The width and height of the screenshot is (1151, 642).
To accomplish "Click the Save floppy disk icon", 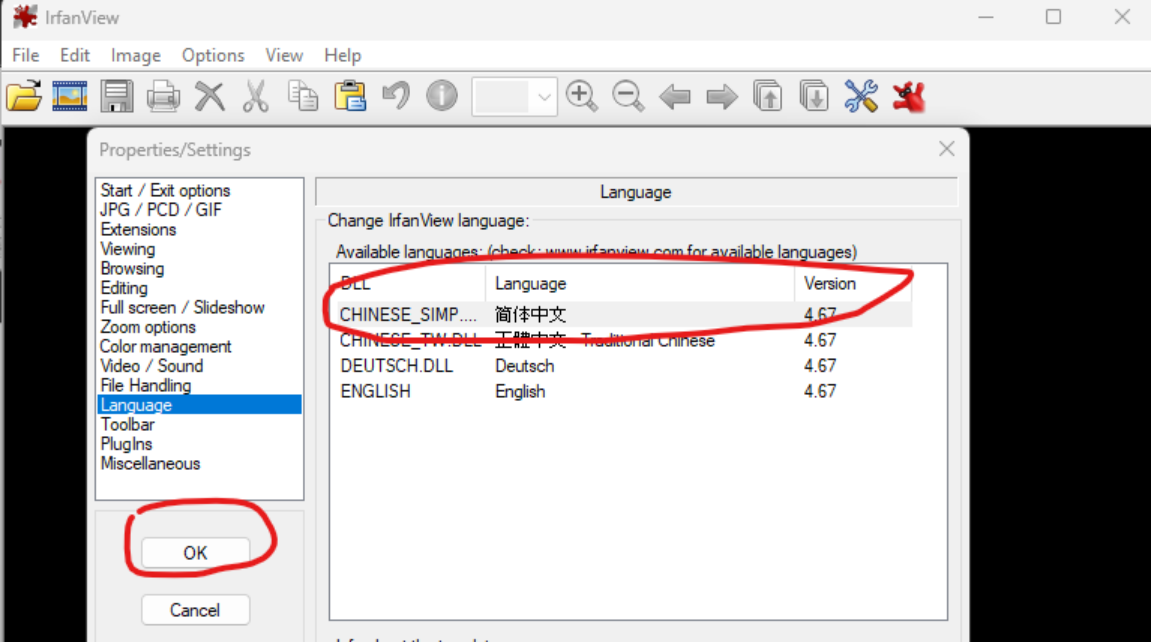I will click(117, 96).
